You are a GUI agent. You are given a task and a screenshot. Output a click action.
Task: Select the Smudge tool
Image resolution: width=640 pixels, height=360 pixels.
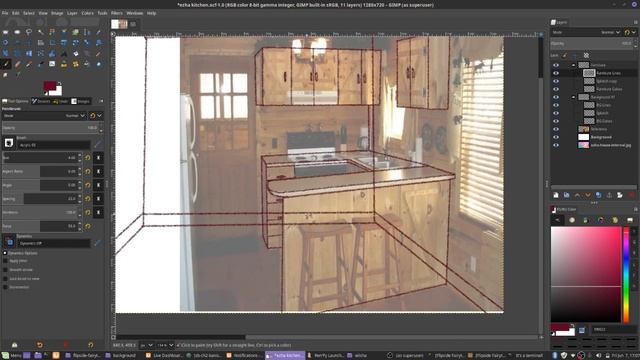(x=5, y=75)
